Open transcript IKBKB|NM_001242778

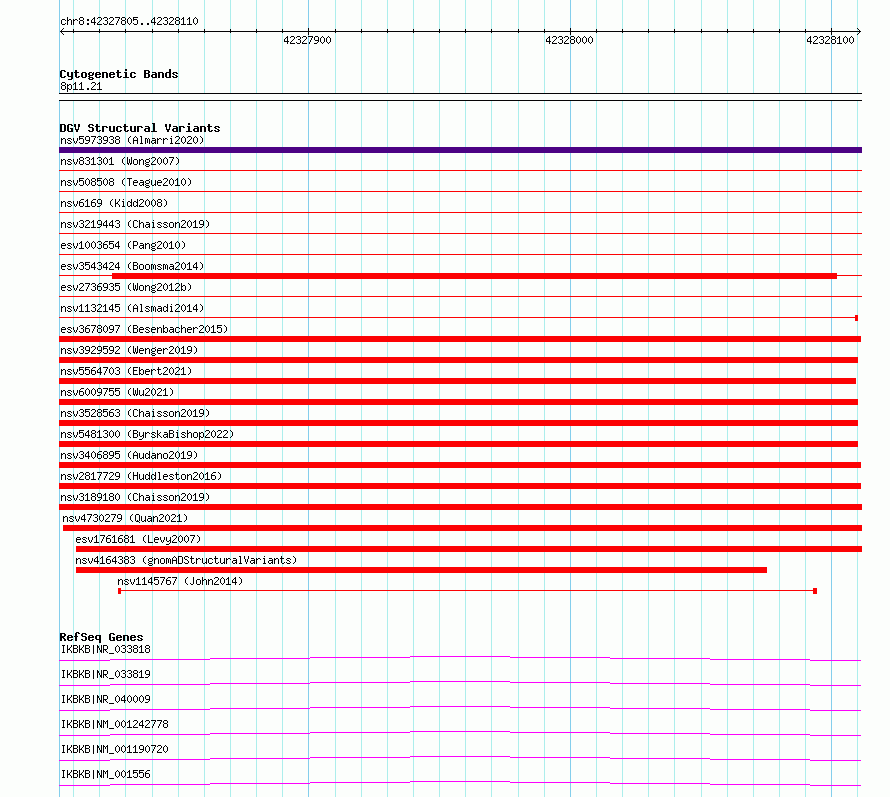114,724
